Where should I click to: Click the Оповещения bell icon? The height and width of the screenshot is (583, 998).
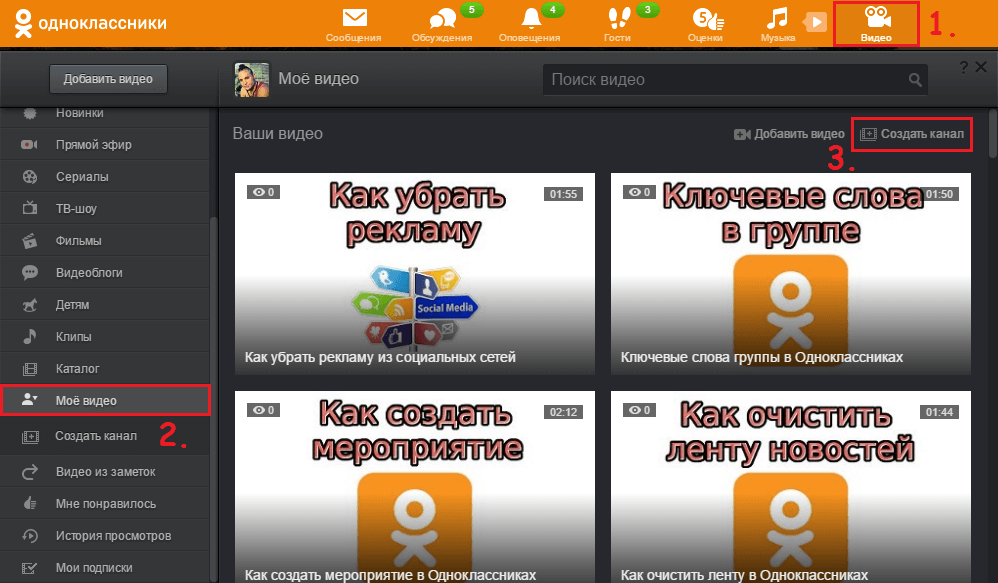pos(531,19)
